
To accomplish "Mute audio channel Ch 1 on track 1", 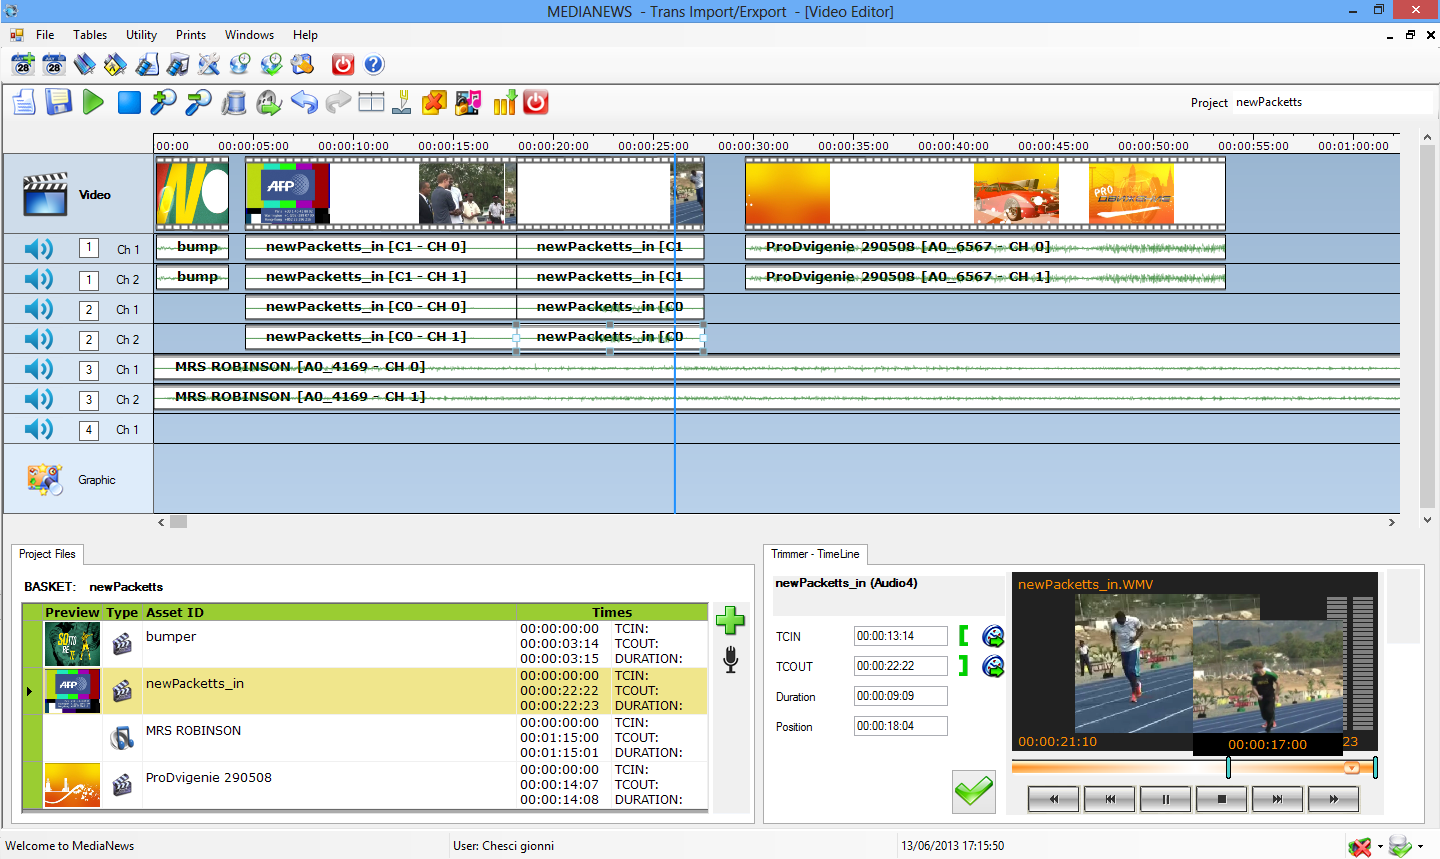I will tap(38, 248).
